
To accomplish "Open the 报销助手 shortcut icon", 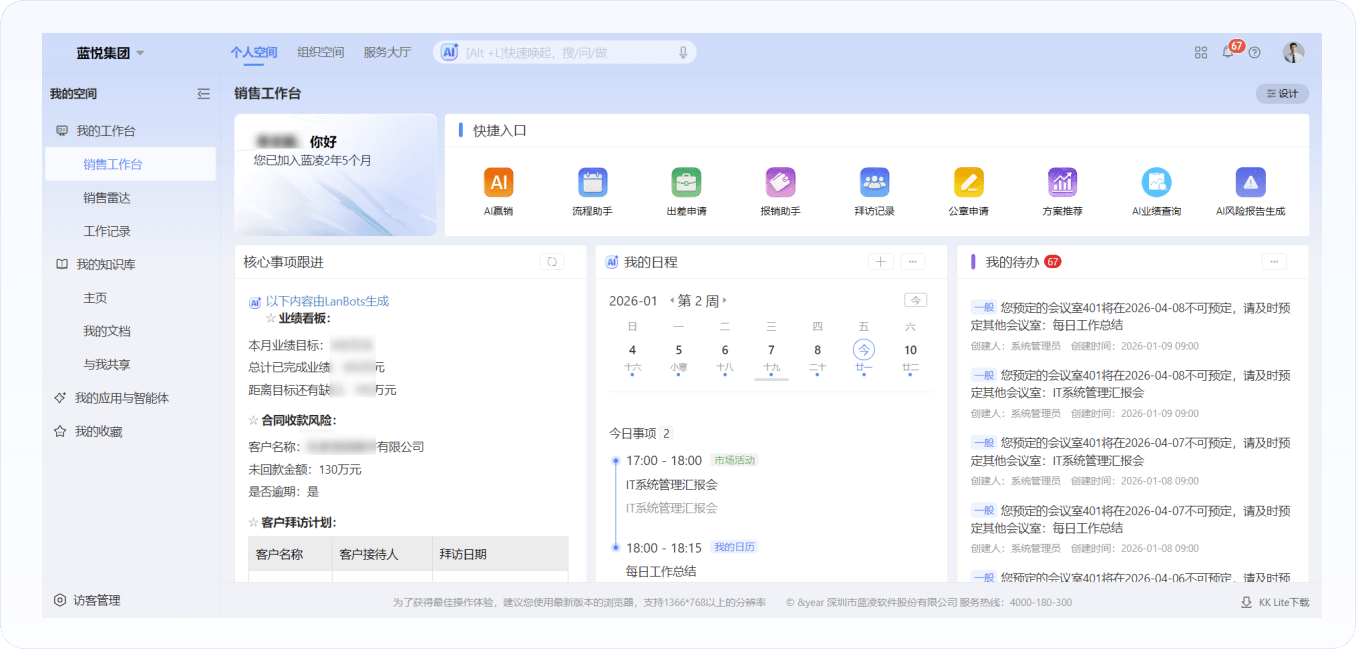I will [780, 183].
